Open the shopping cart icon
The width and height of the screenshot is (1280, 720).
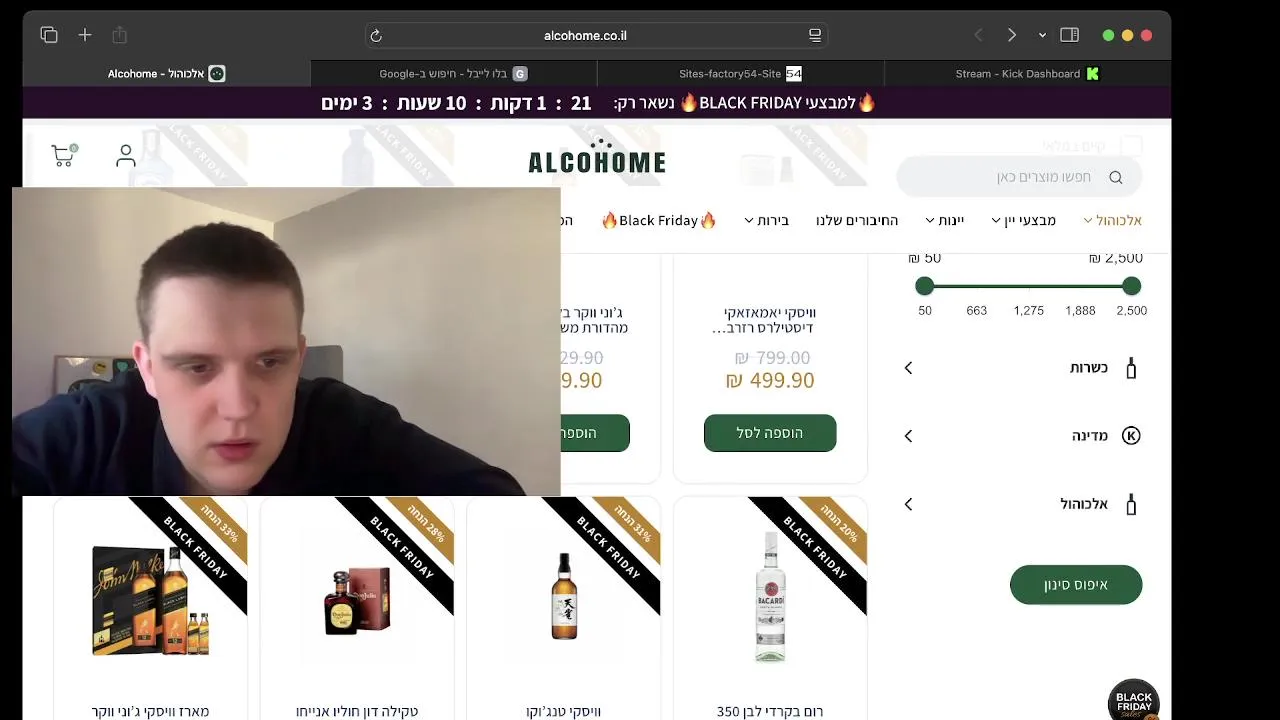[63, 155]
